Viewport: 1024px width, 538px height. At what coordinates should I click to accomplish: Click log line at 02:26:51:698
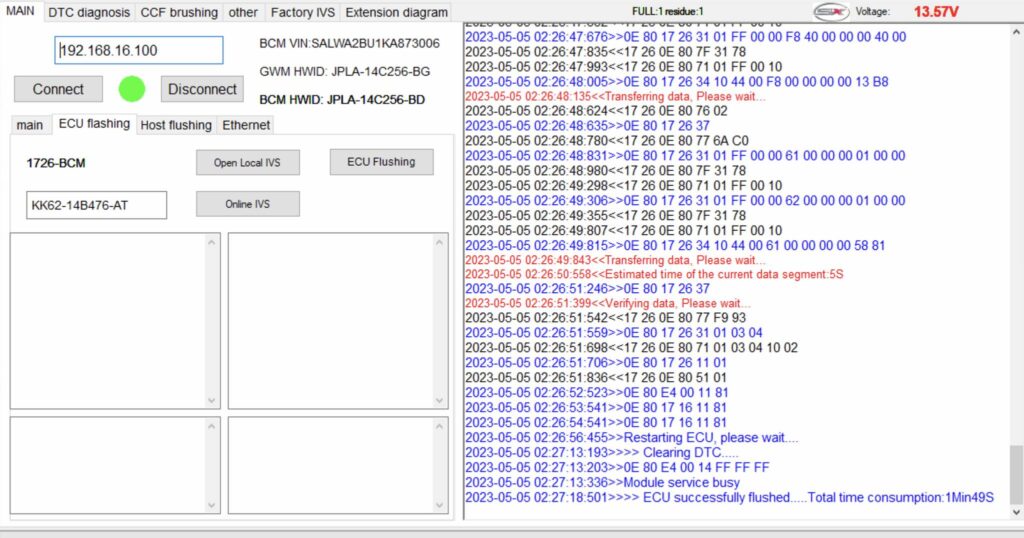point(632,347)
